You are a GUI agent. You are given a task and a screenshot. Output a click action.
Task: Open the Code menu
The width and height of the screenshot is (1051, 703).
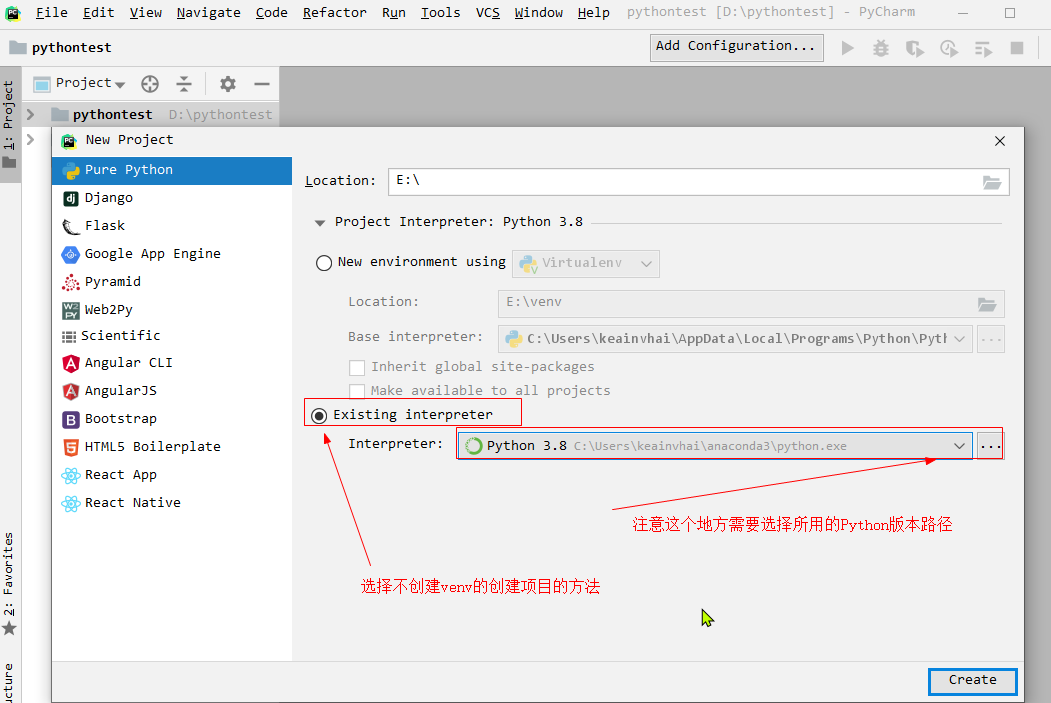tap(271, 13)
